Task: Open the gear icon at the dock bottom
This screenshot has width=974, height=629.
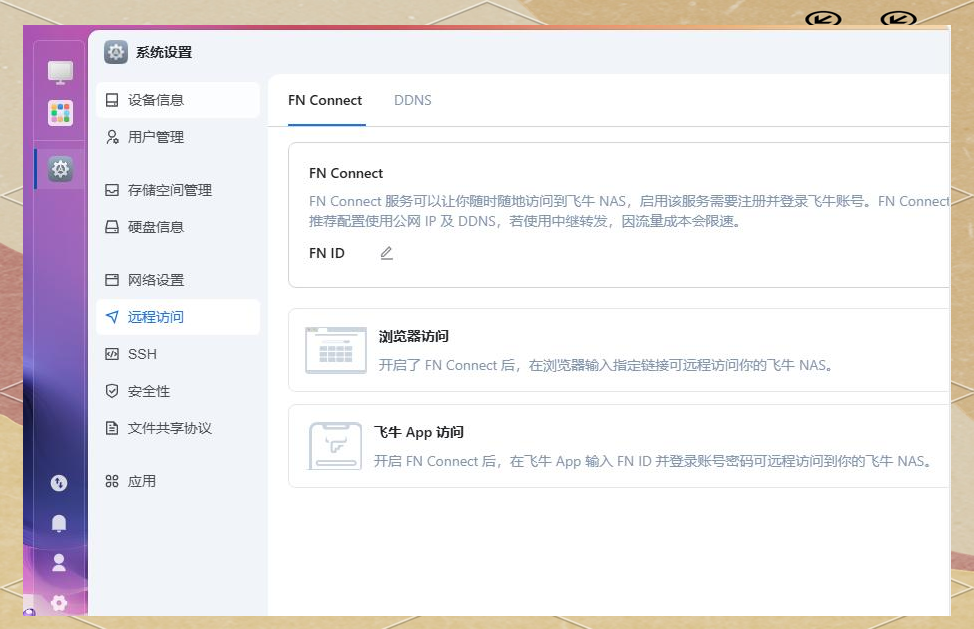Action: 58,602
